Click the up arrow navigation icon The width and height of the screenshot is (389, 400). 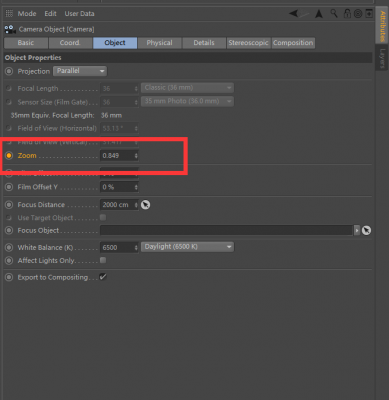319,14
